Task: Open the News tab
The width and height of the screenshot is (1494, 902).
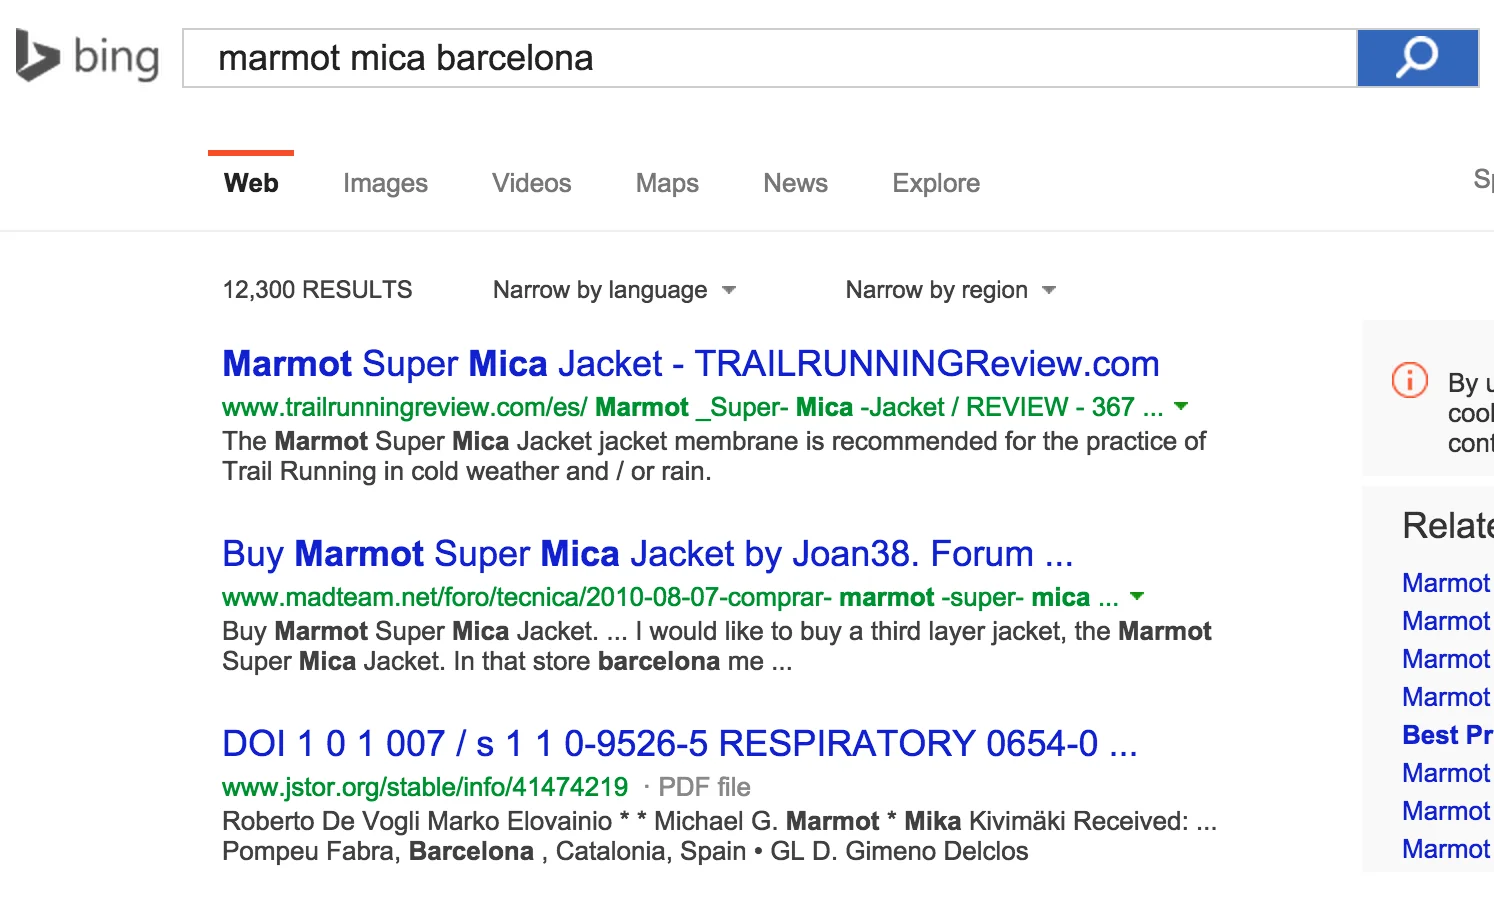Action: 795,183
